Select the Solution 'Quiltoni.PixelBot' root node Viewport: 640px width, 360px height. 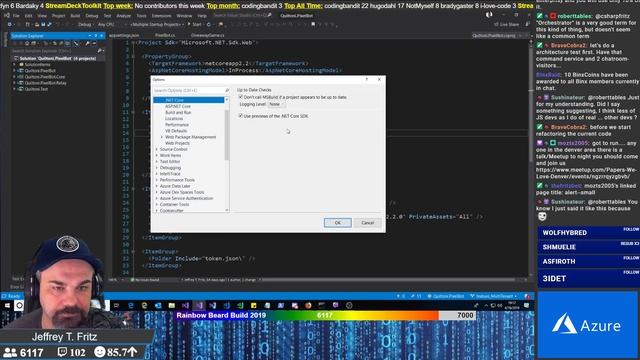pos(58,58)
